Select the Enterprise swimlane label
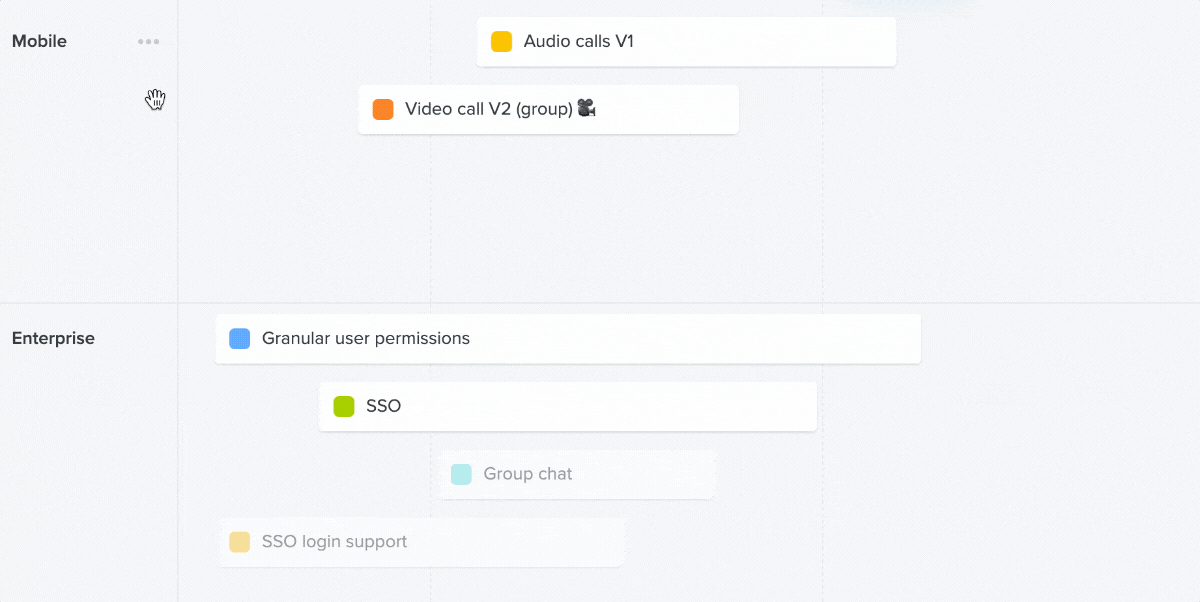Viewport: 1200px width, 602px height. 53,339
